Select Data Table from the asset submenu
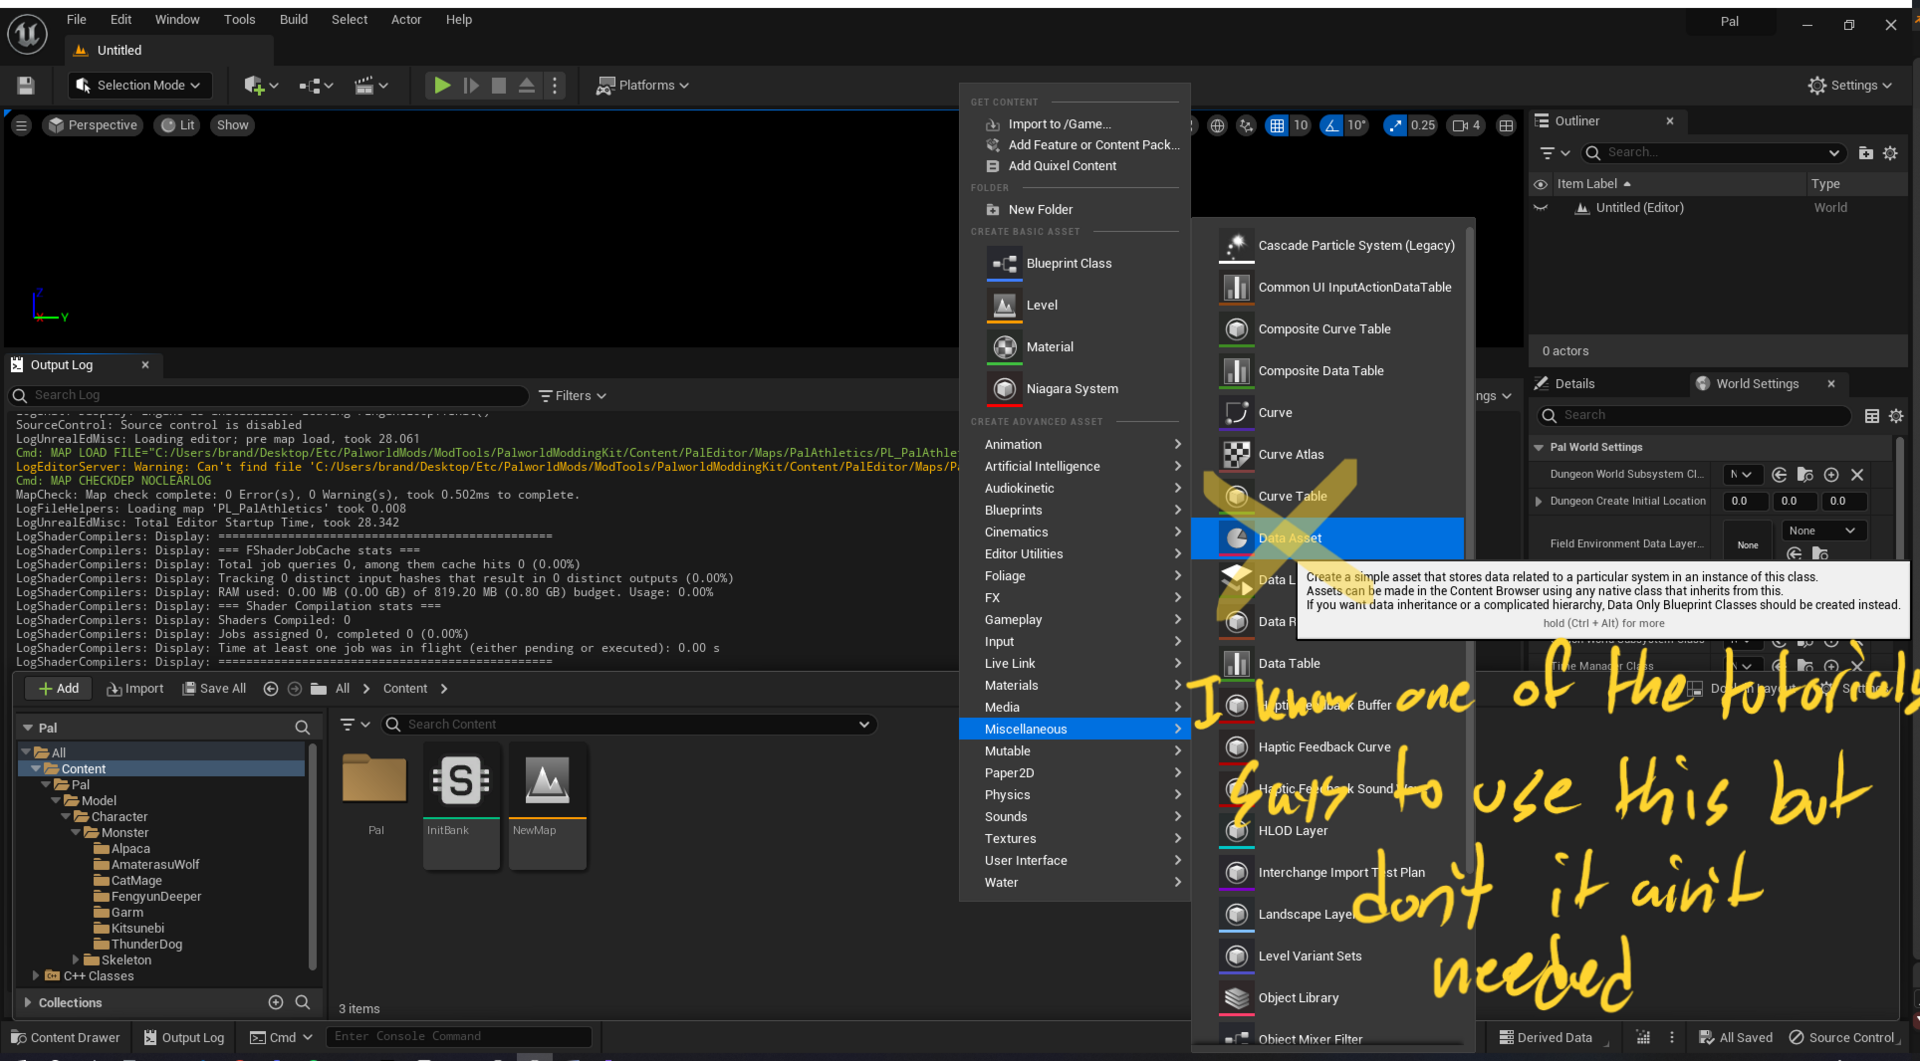Screen dimensions: 1920x1061 pyautogui.click(x=1328, y=663)
